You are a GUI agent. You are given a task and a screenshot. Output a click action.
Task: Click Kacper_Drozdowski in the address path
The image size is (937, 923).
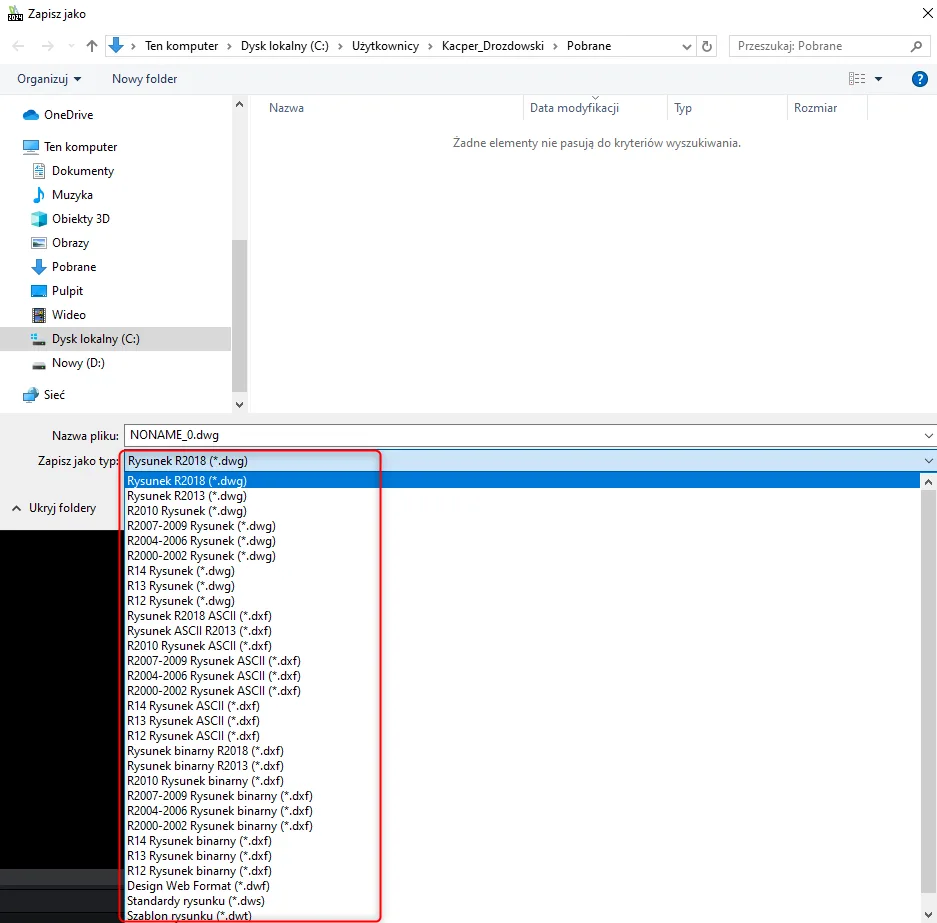[493, 46]
